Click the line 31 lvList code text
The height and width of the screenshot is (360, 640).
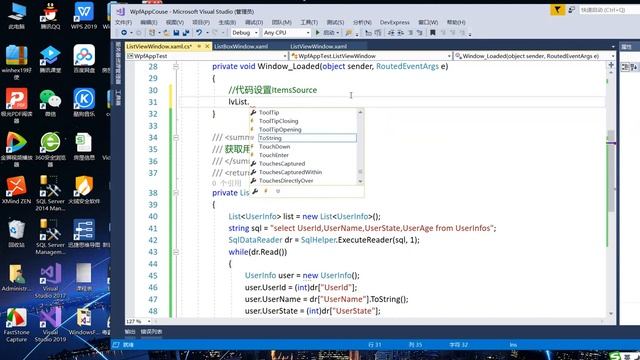238,102
